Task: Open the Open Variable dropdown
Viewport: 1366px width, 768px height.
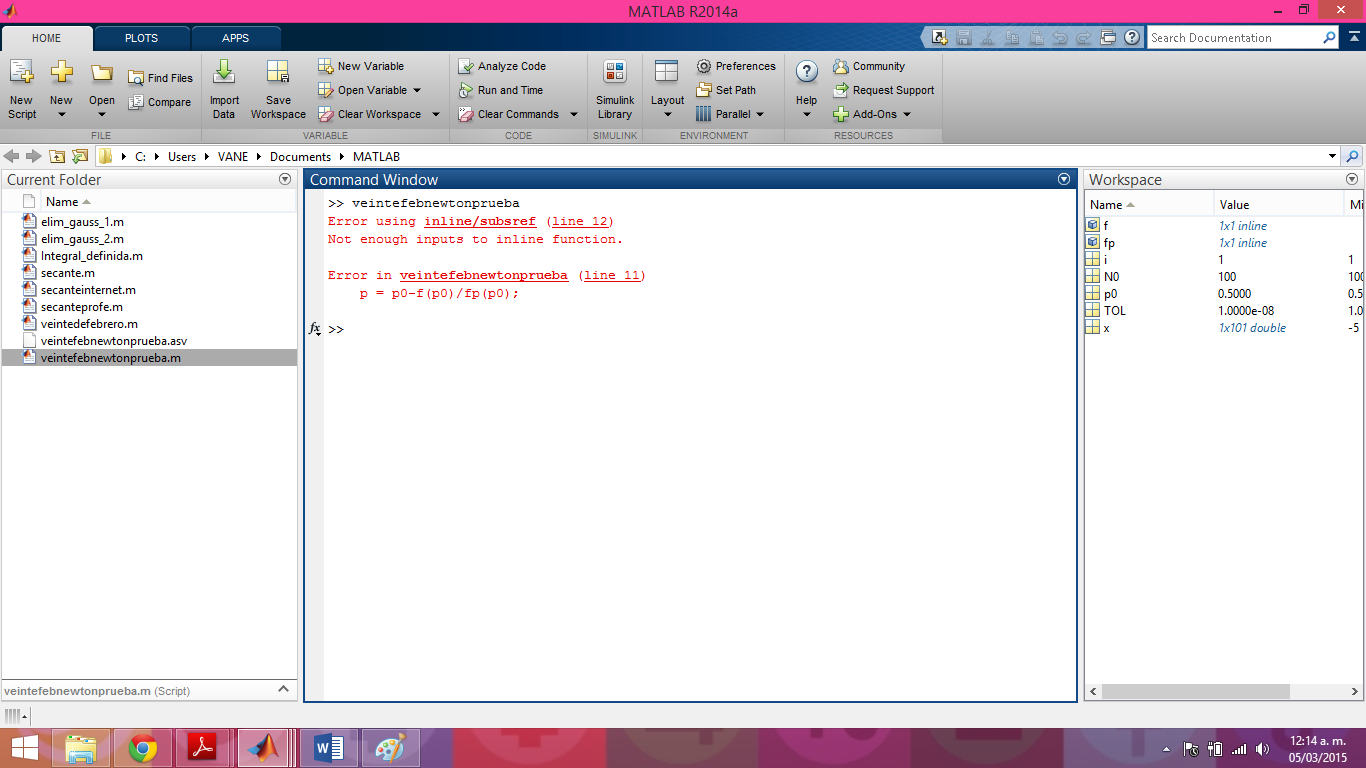Action: point(417,90)
